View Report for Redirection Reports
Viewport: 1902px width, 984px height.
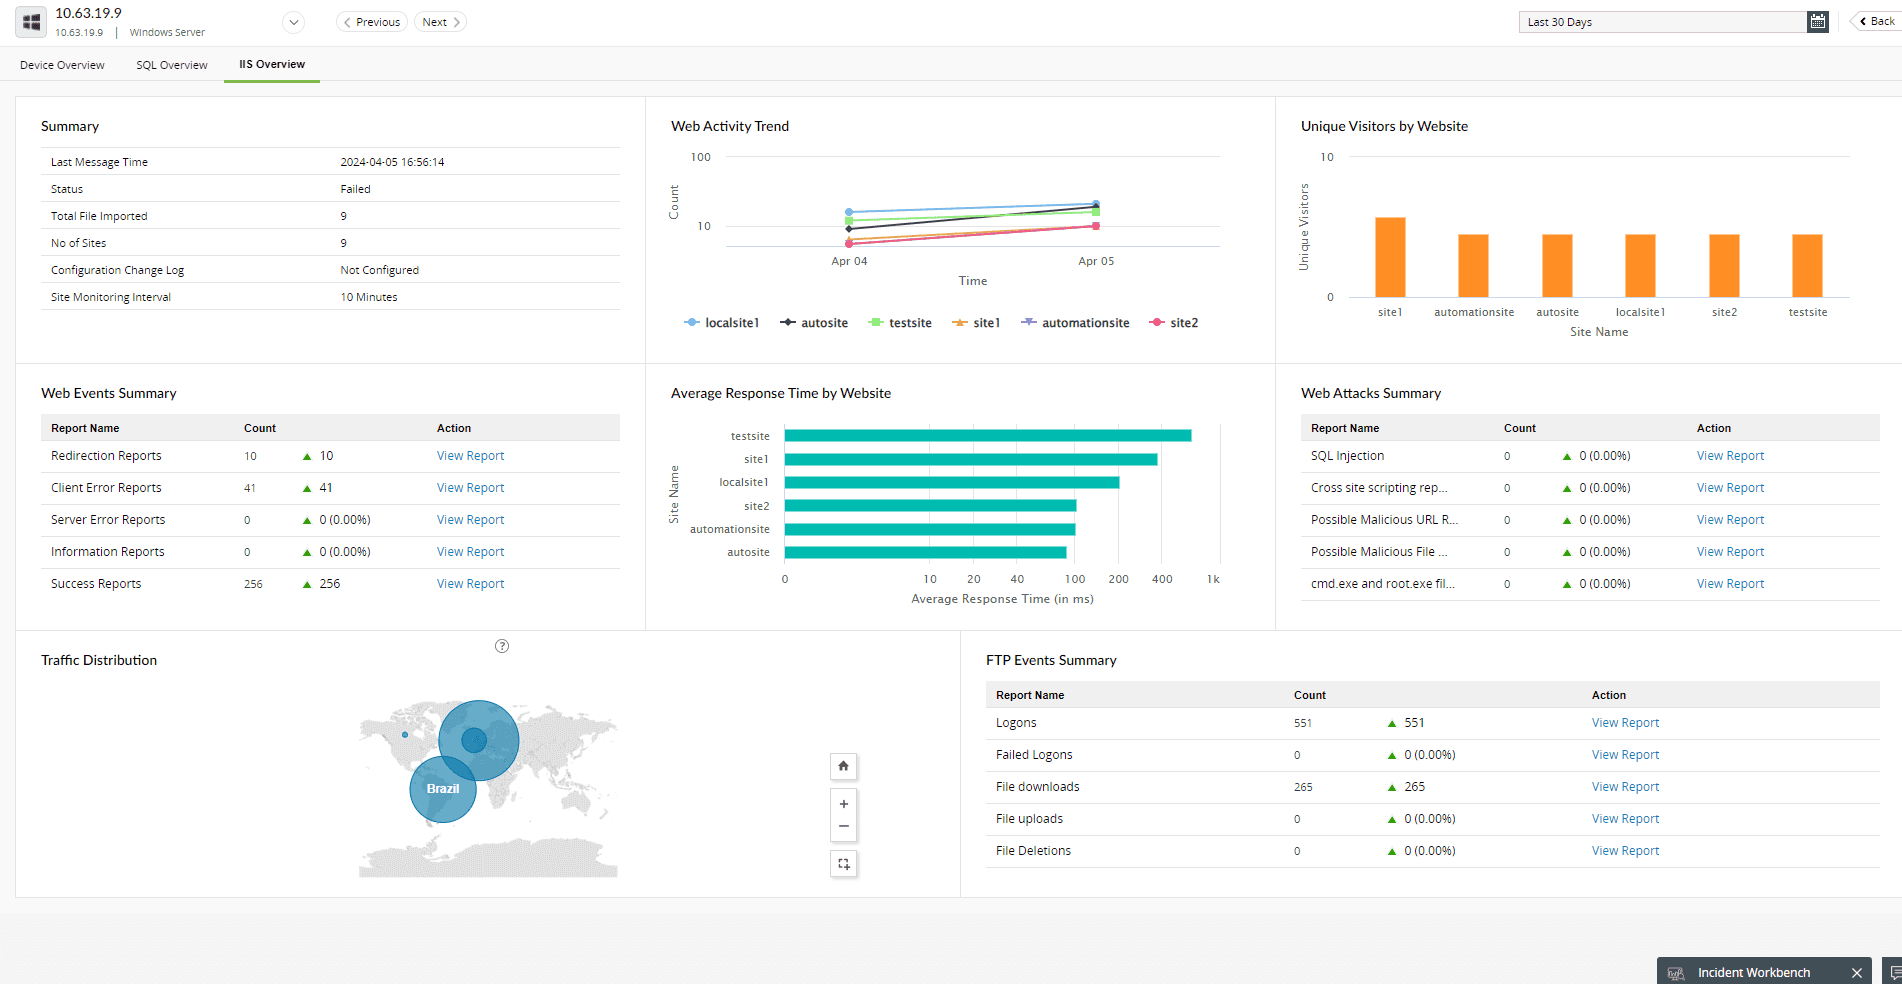click(x=470, y=456)
